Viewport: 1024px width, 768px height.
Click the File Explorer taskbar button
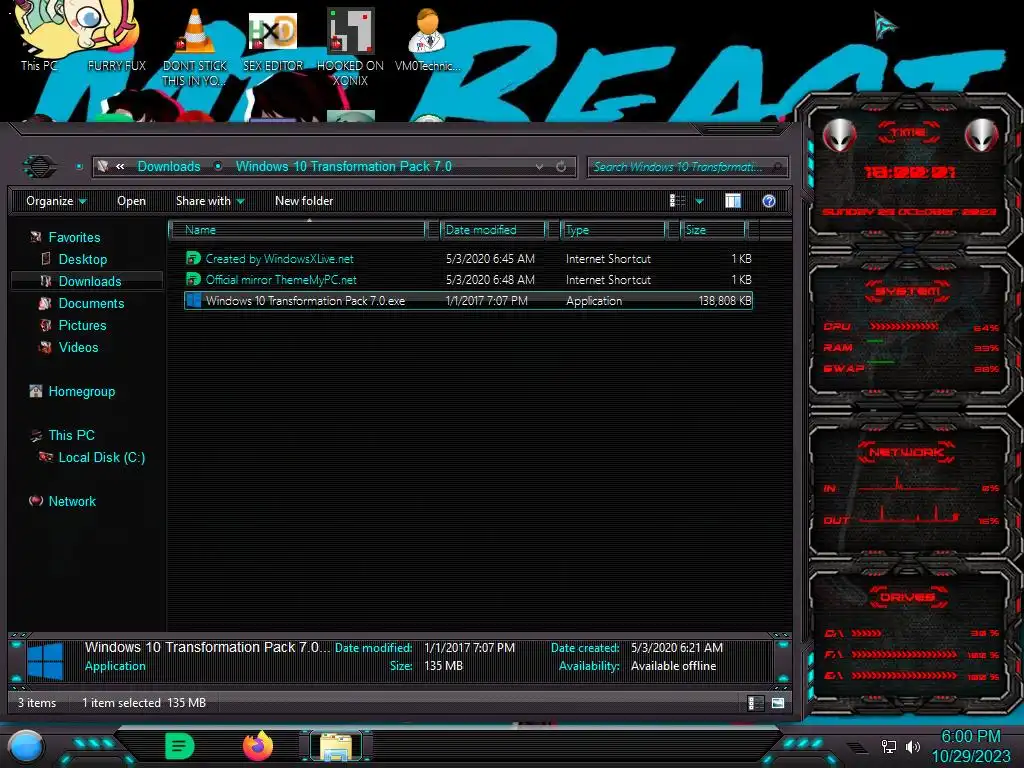(x=336, y=746)
